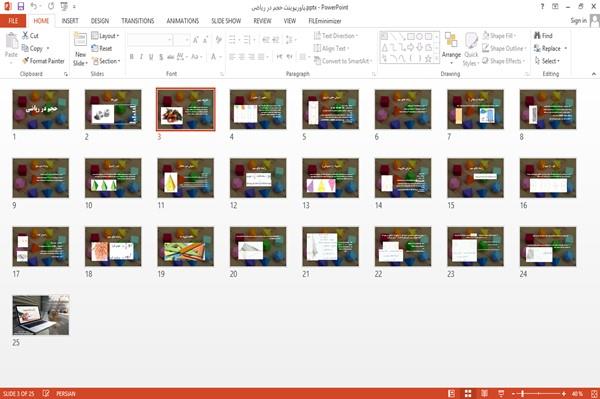Click the 40% zoom level text
Viewport: 600px width, 399px height.
(x=577, y=393)
